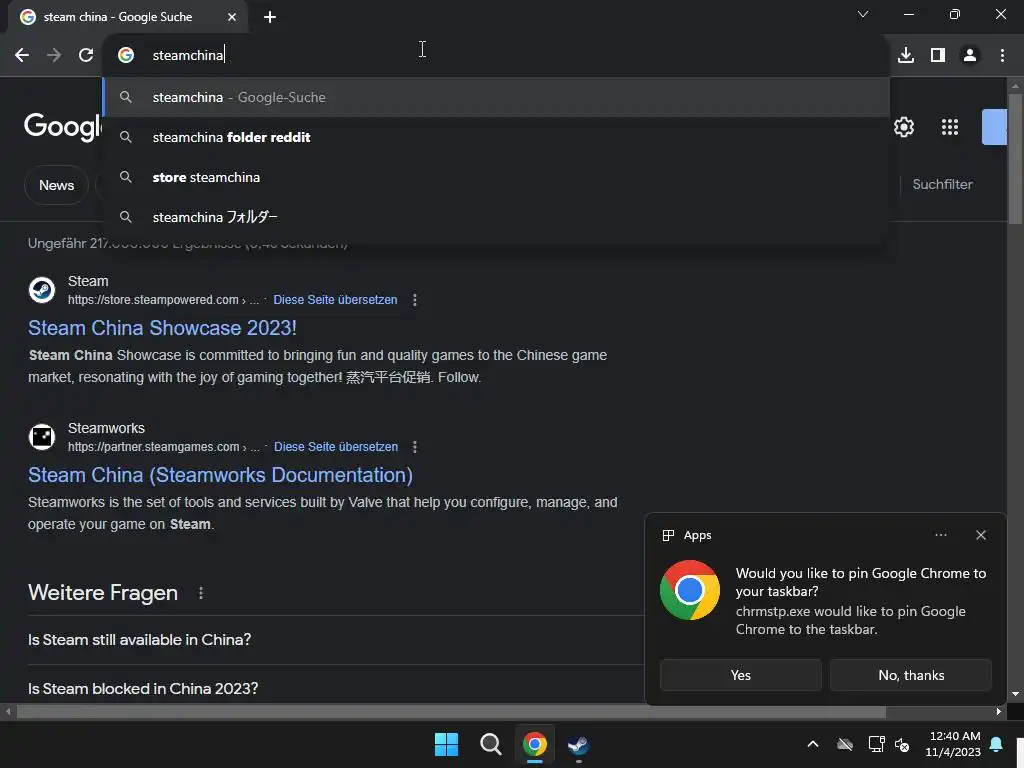Open the clock showing 12:40 AM

pyautogui.click(x=953, y=744)
